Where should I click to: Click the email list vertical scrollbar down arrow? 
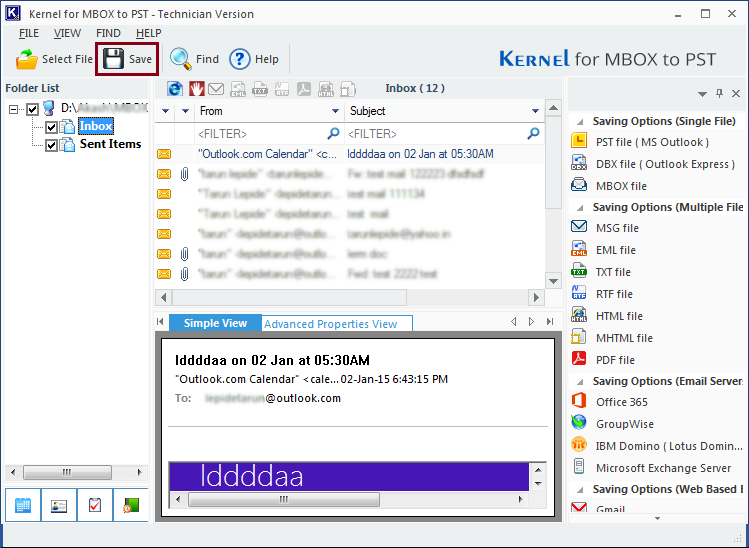click(x=553, y=281)
